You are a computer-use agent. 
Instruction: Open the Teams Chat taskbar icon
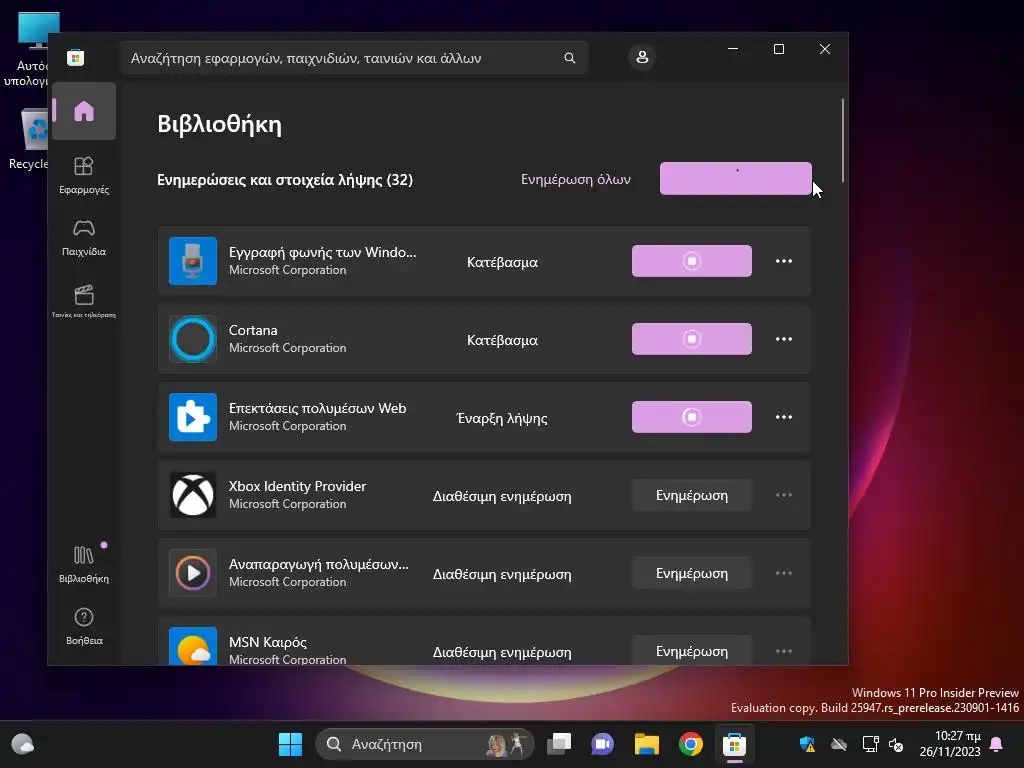[602, 744]
